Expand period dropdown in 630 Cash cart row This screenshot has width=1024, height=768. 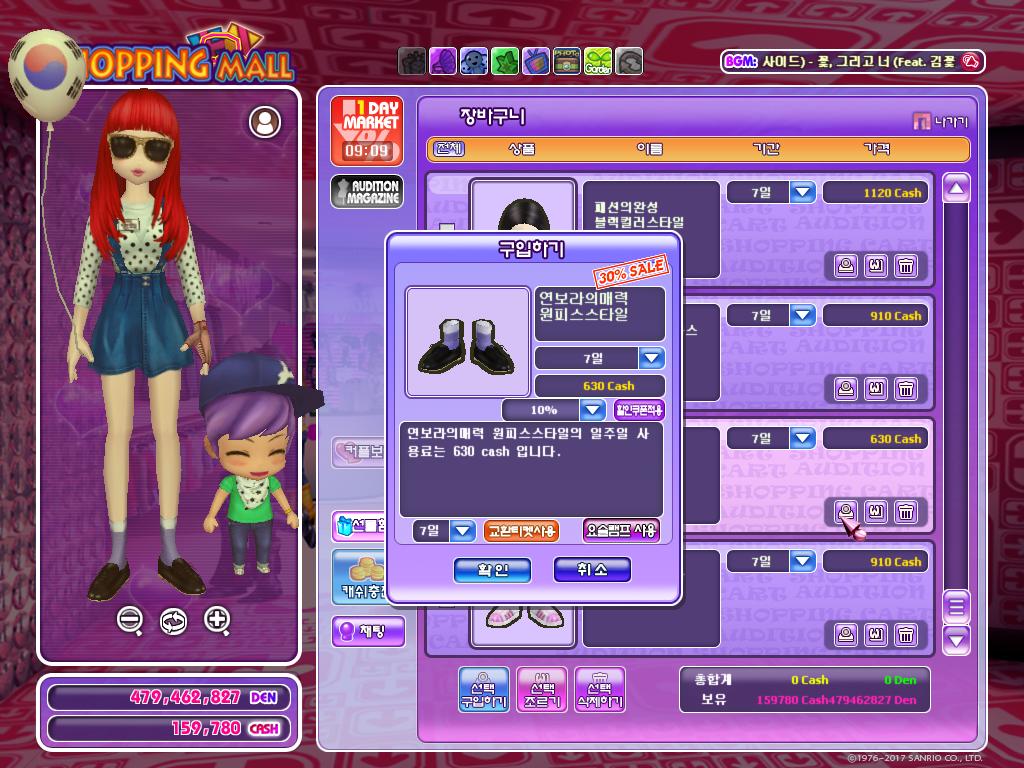click(x=803, y=438)
